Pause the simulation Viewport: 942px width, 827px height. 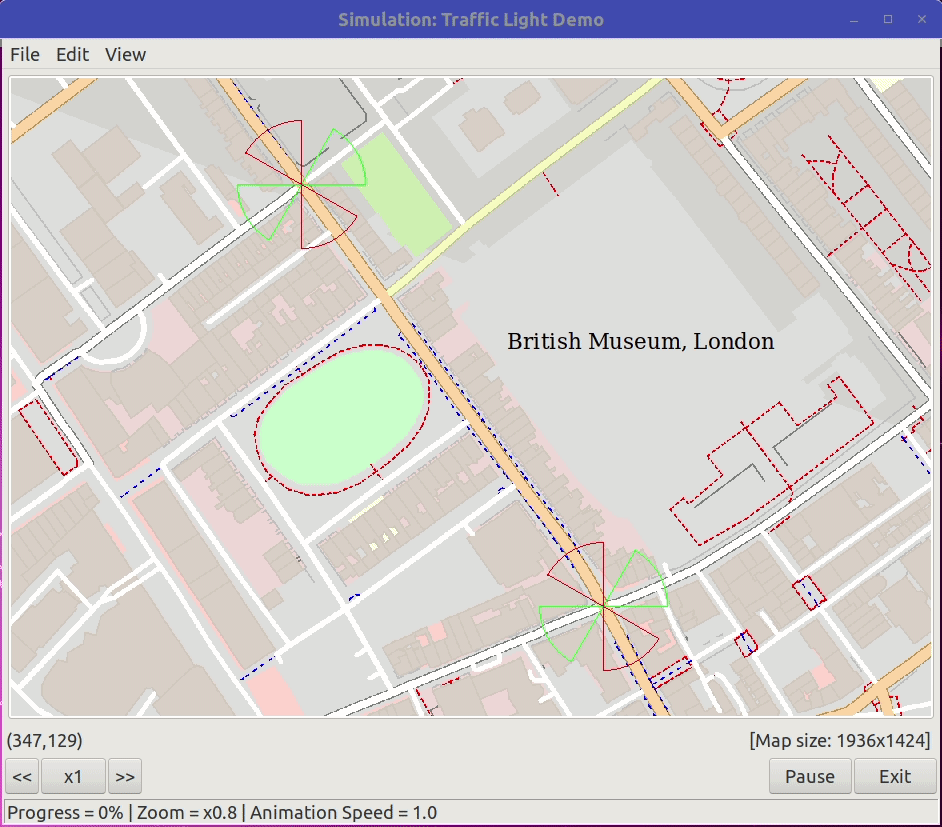point(810,776)
